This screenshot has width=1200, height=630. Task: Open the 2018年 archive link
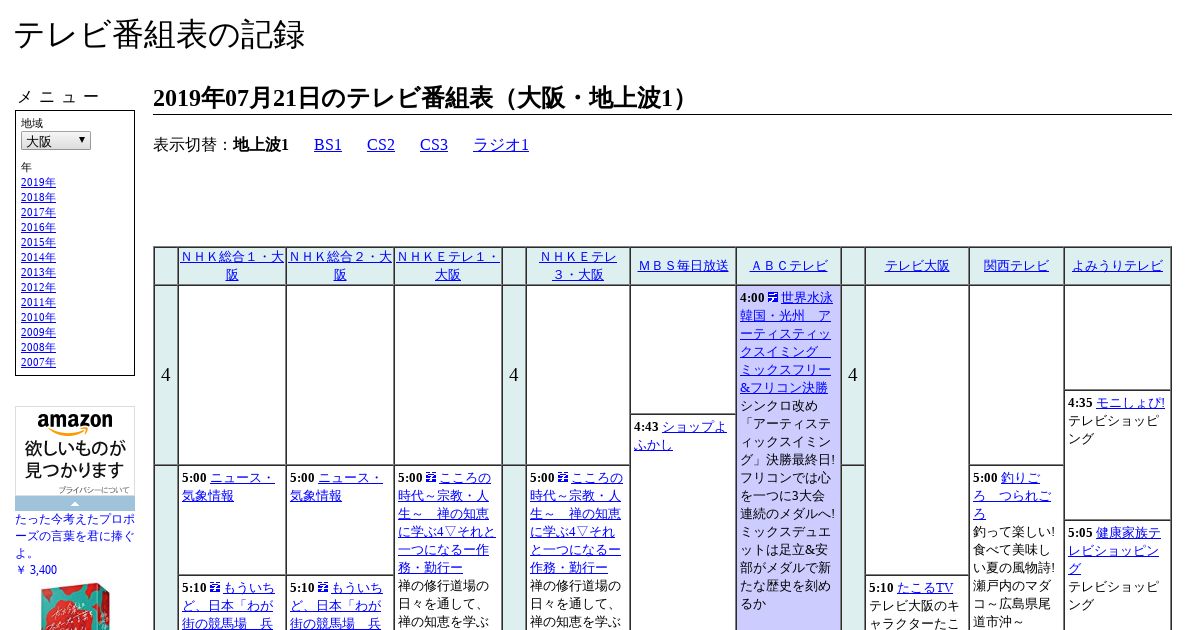coord(38,198)
